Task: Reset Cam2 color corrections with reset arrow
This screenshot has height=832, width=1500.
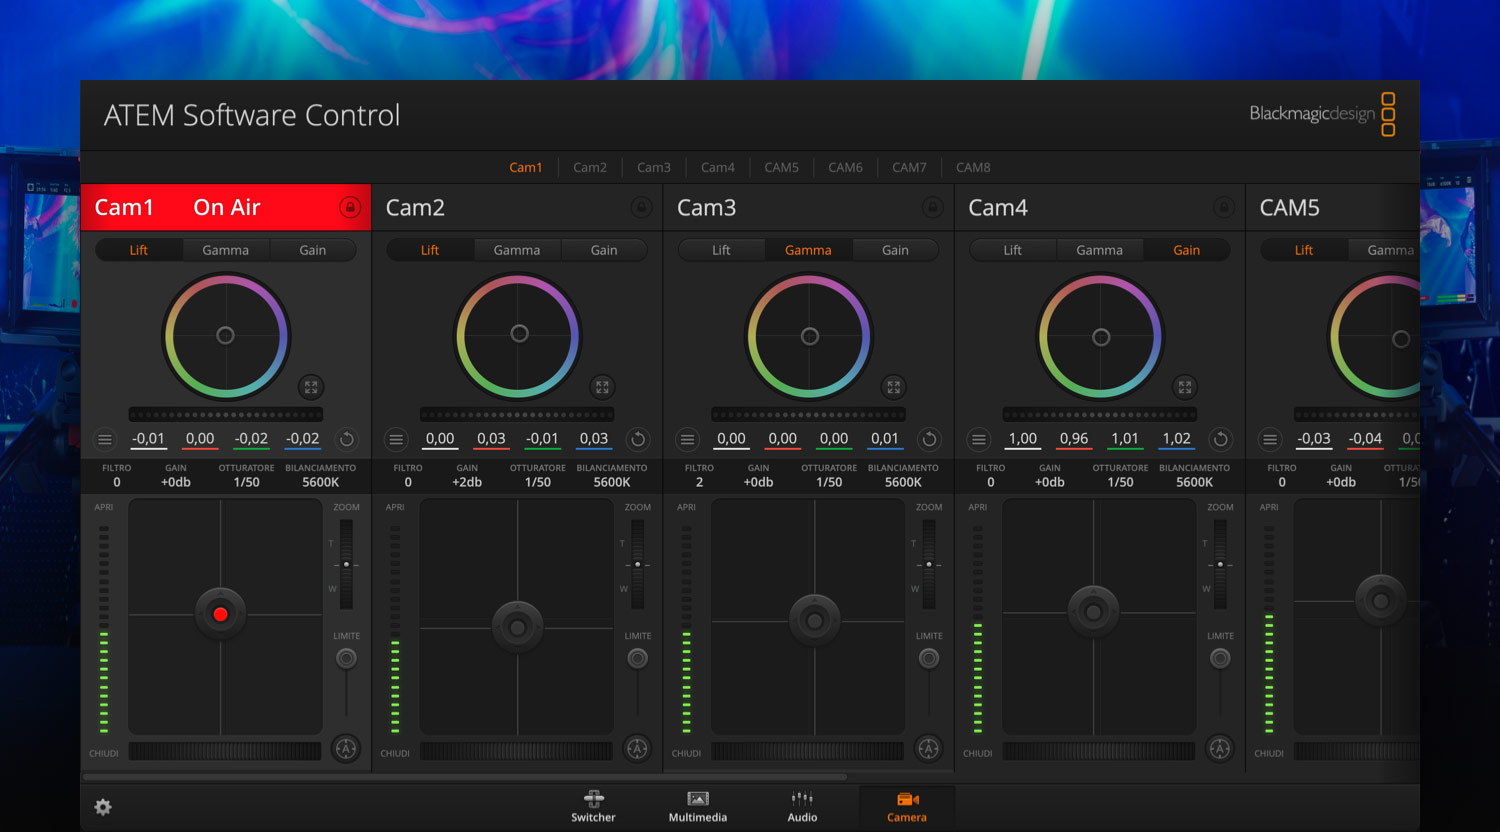Action: 637,439
